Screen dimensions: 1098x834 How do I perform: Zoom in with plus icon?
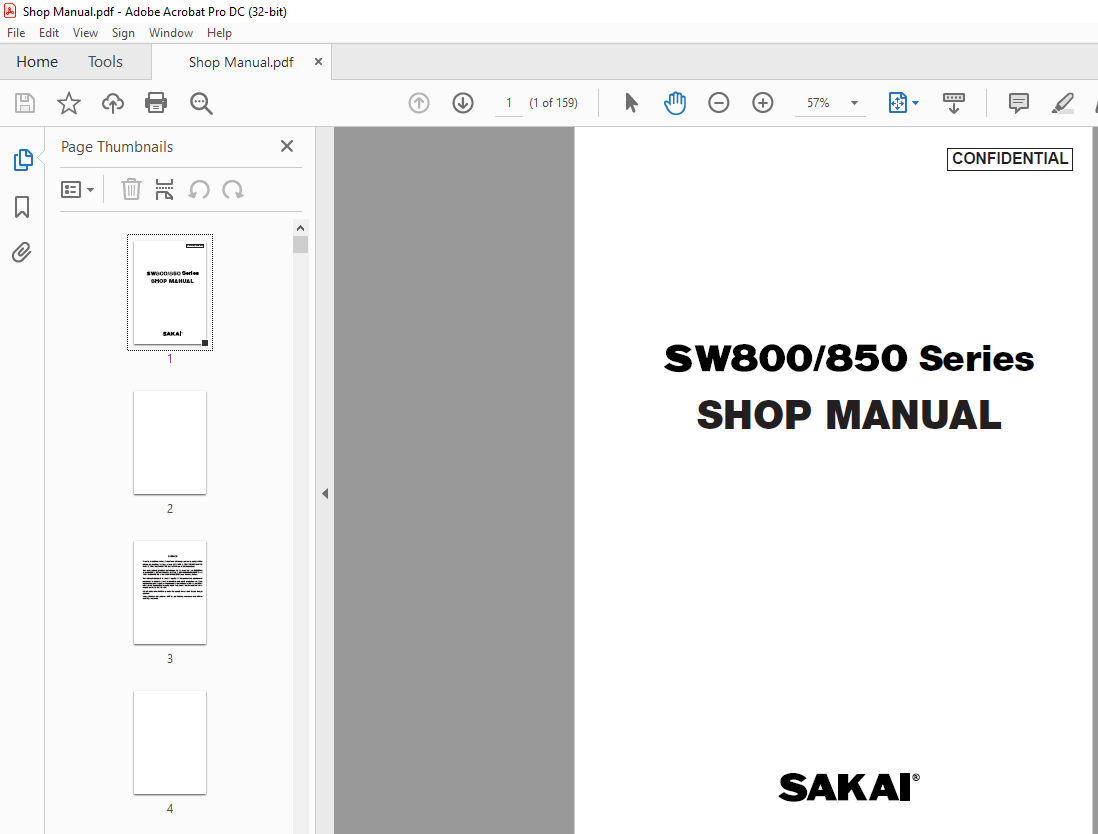tap(763, 103)
